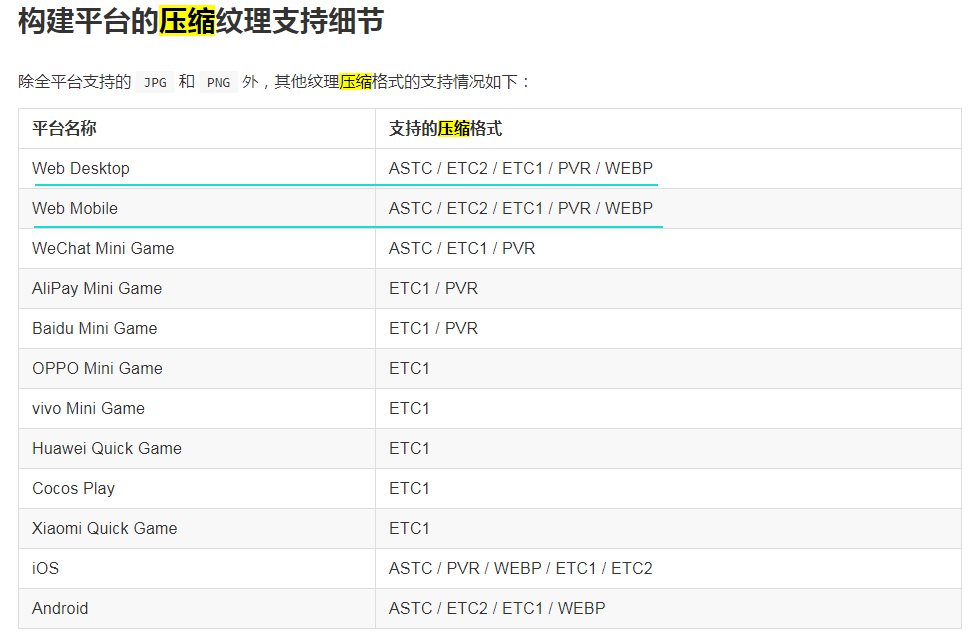973x635 pixels.
Task: Select the vivo Mini Game cell
Action: (x=88, y=408)
